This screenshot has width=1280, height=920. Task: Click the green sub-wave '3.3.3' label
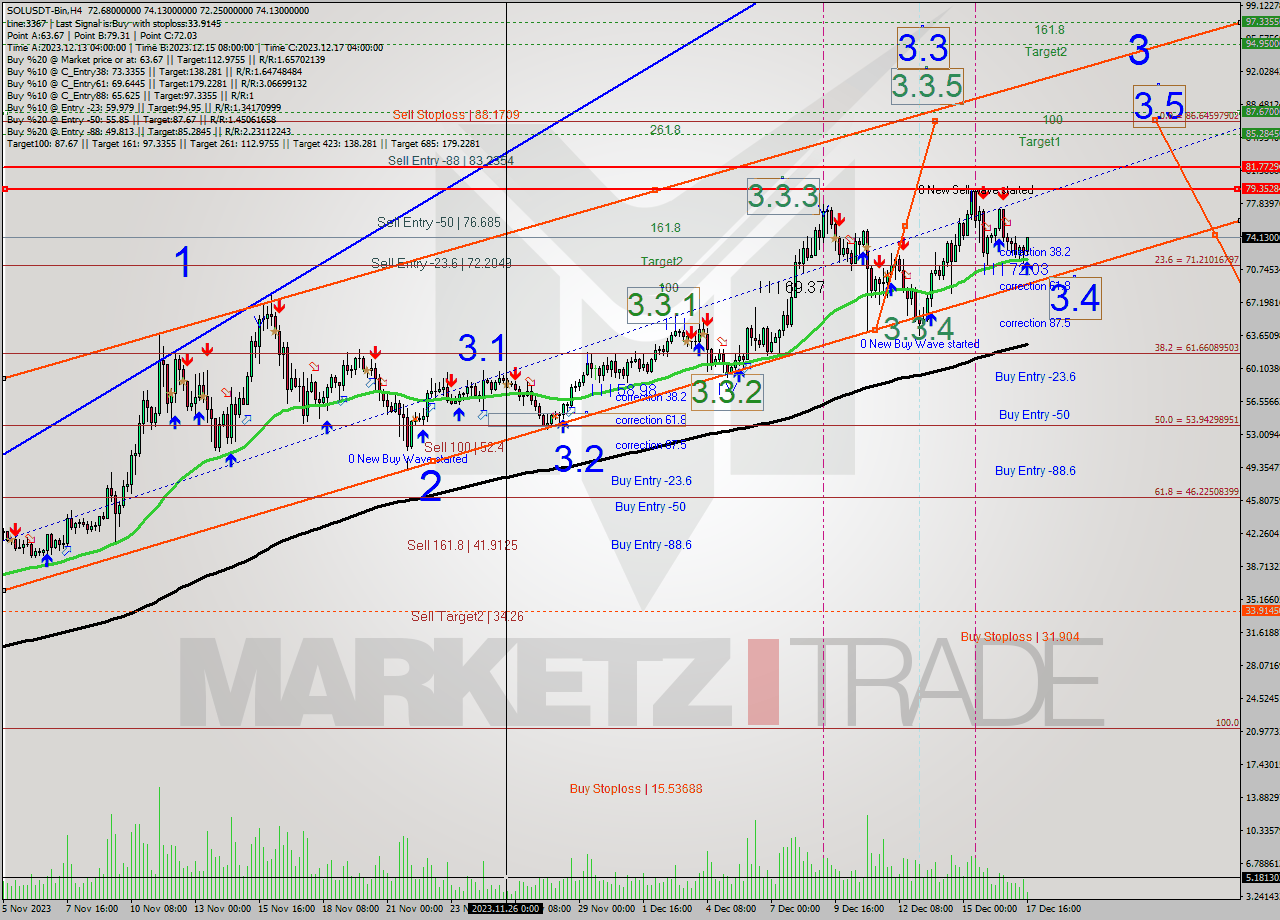pyautogui.click(x=783, y=196)
